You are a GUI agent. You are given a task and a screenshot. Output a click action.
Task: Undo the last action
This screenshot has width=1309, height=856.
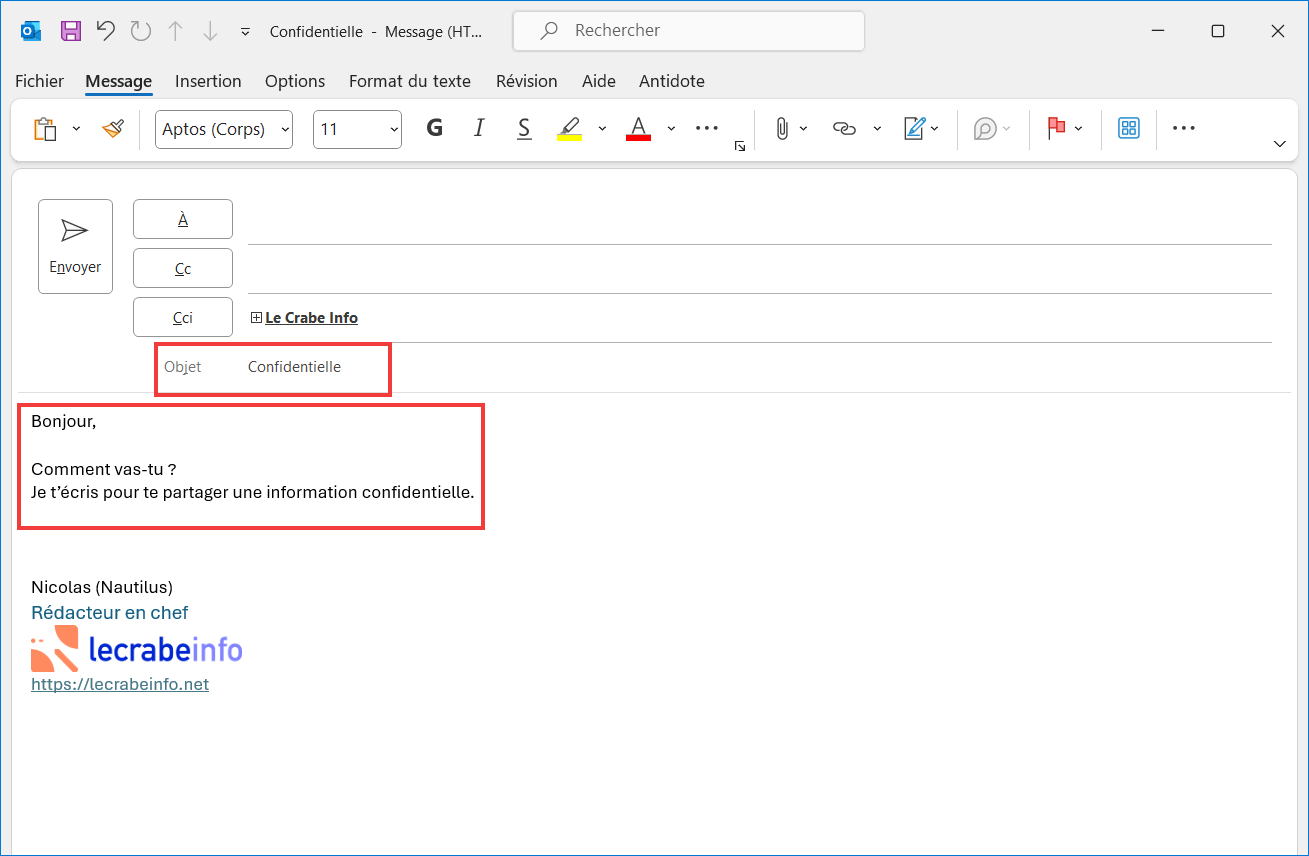click(x=106, y=31)
